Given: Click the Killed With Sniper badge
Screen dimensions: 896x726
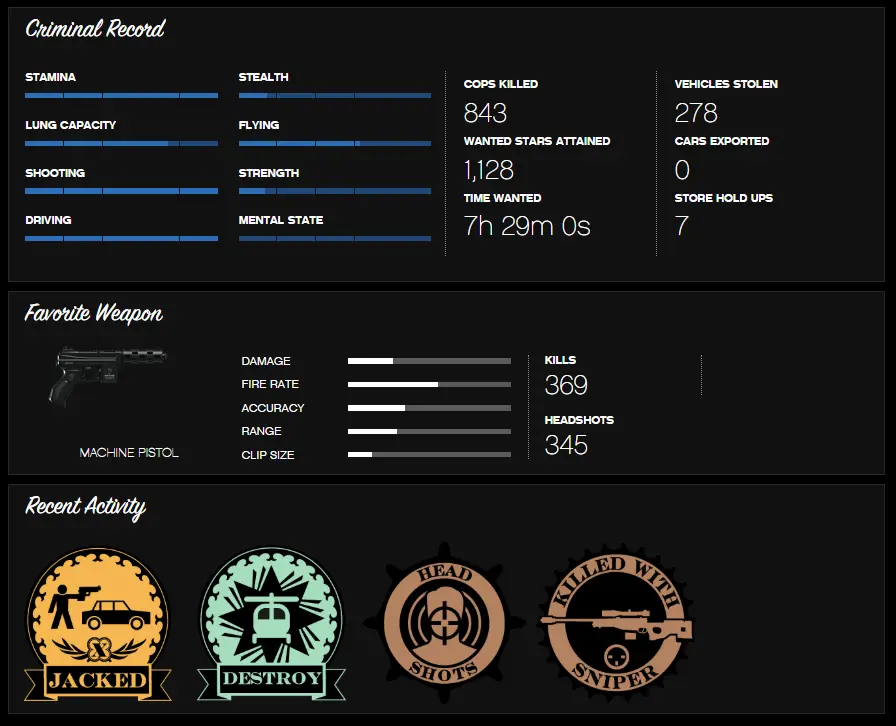Looking at the screenshot, I should coord(615,622).
